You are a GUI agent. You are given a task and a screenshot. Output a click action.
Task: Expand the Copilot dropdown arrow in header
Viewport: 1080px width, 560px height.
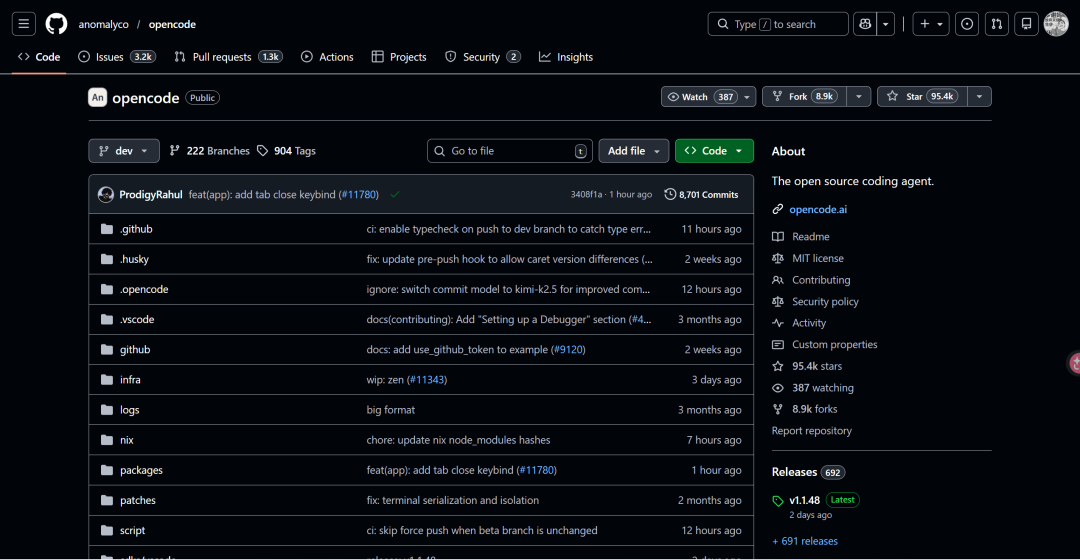tap(886, 24)
